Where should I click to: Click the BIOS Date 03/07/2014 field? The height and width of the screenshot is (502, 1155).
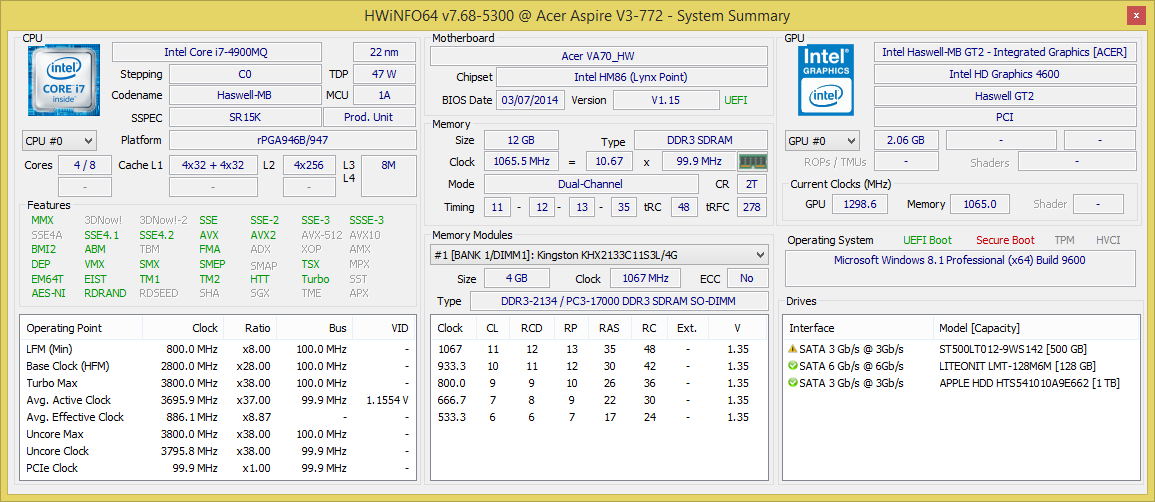click(530, 100)
